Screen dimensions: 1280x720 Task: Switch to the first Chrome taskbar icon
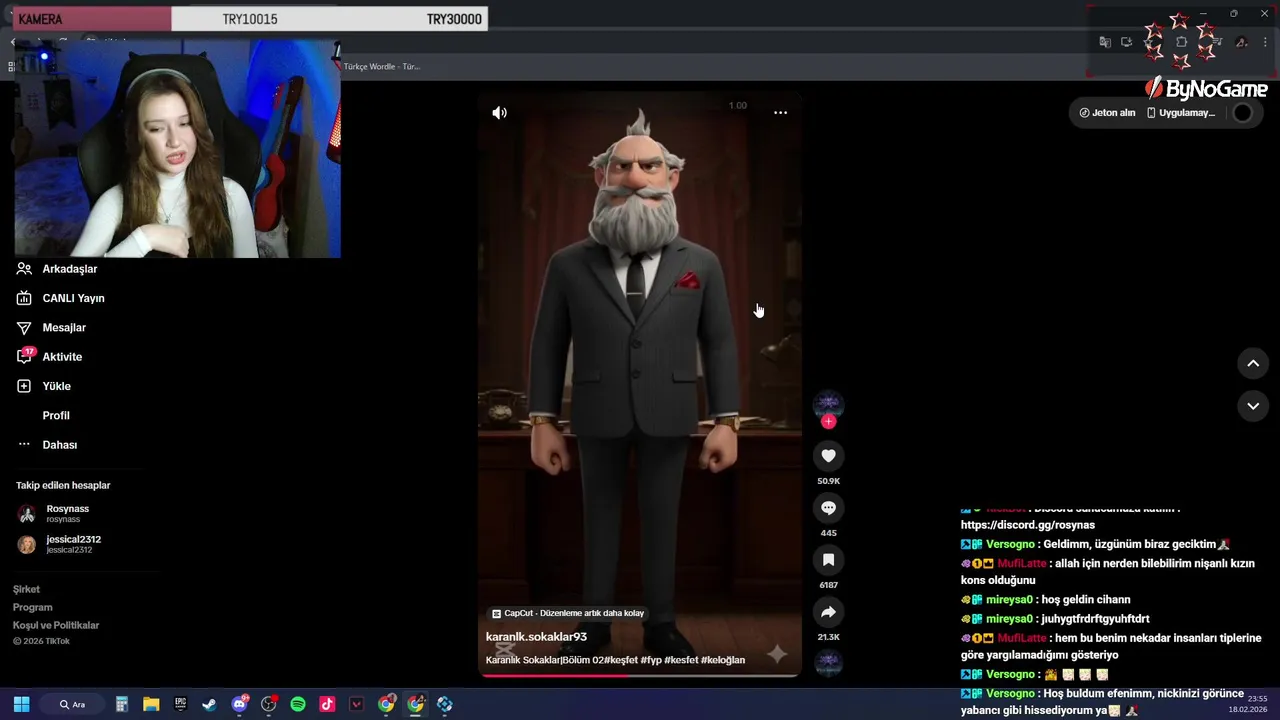coord(386,704)
